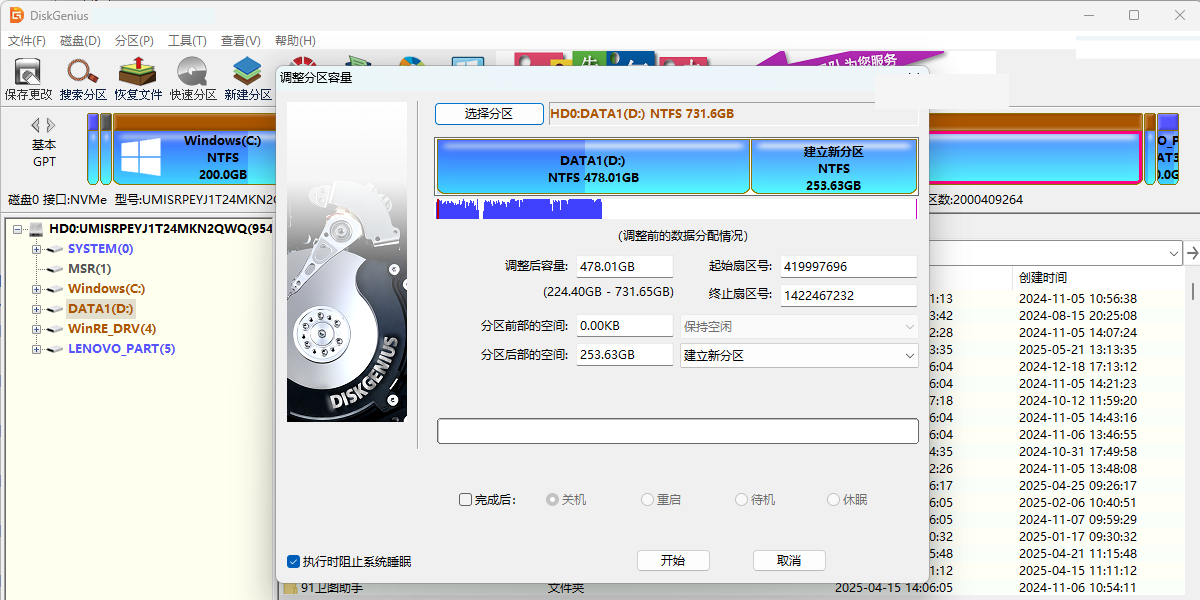Click the disk navigation right arrow
1200x600 pixels.
tap(51, 125)
